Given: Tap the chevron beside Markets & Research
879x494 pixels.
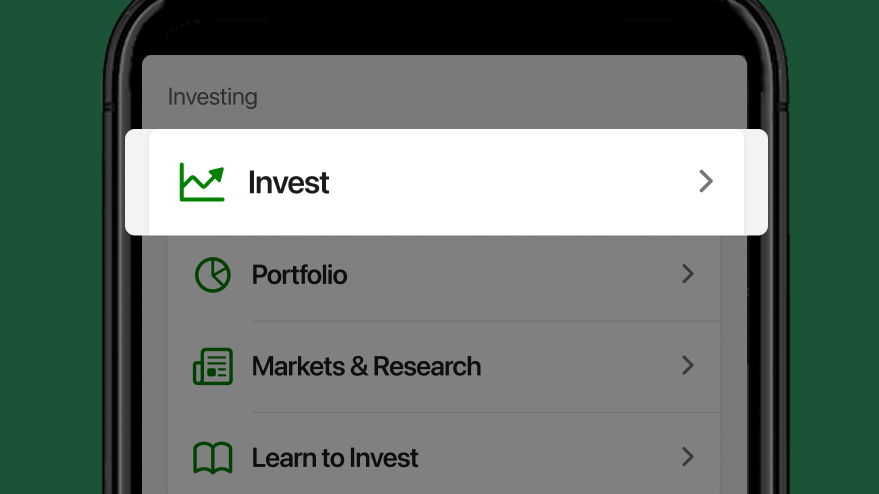Looking at the screenshot, I should coord(688,366).
